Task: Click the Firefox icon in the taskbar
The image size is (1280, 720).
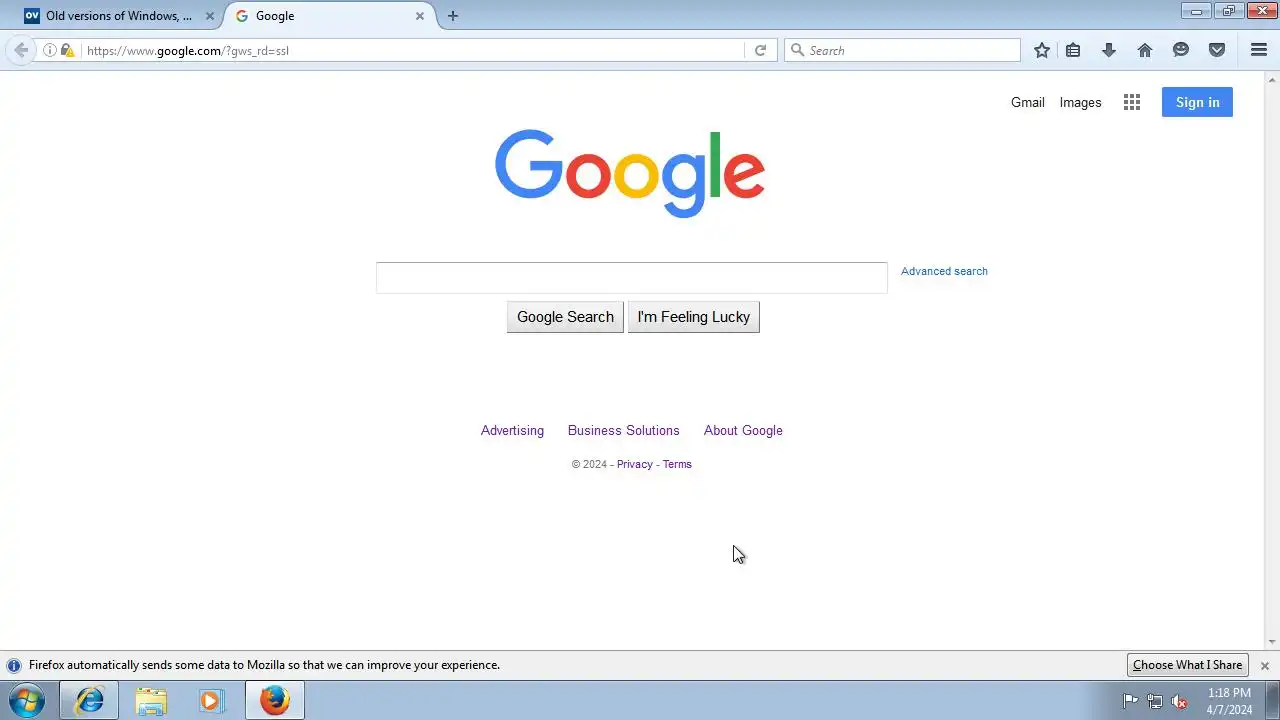Action: 275,701
